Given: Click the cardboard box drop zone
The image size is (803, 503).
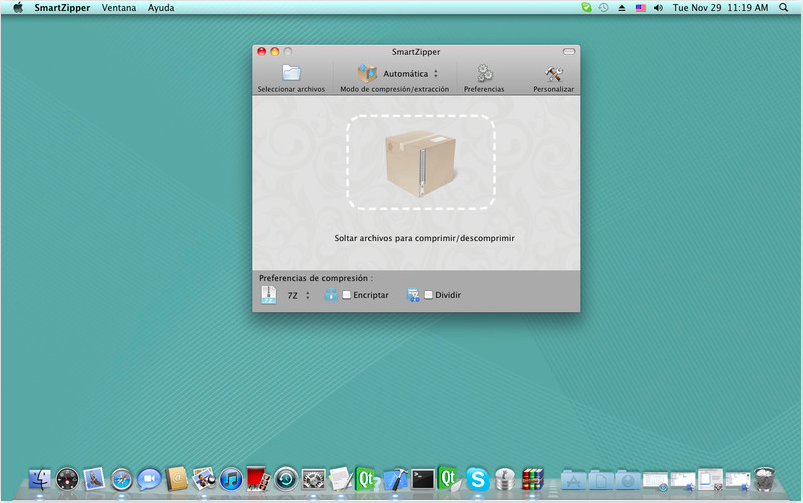Looking at the screenshot, I should (421, 162).
